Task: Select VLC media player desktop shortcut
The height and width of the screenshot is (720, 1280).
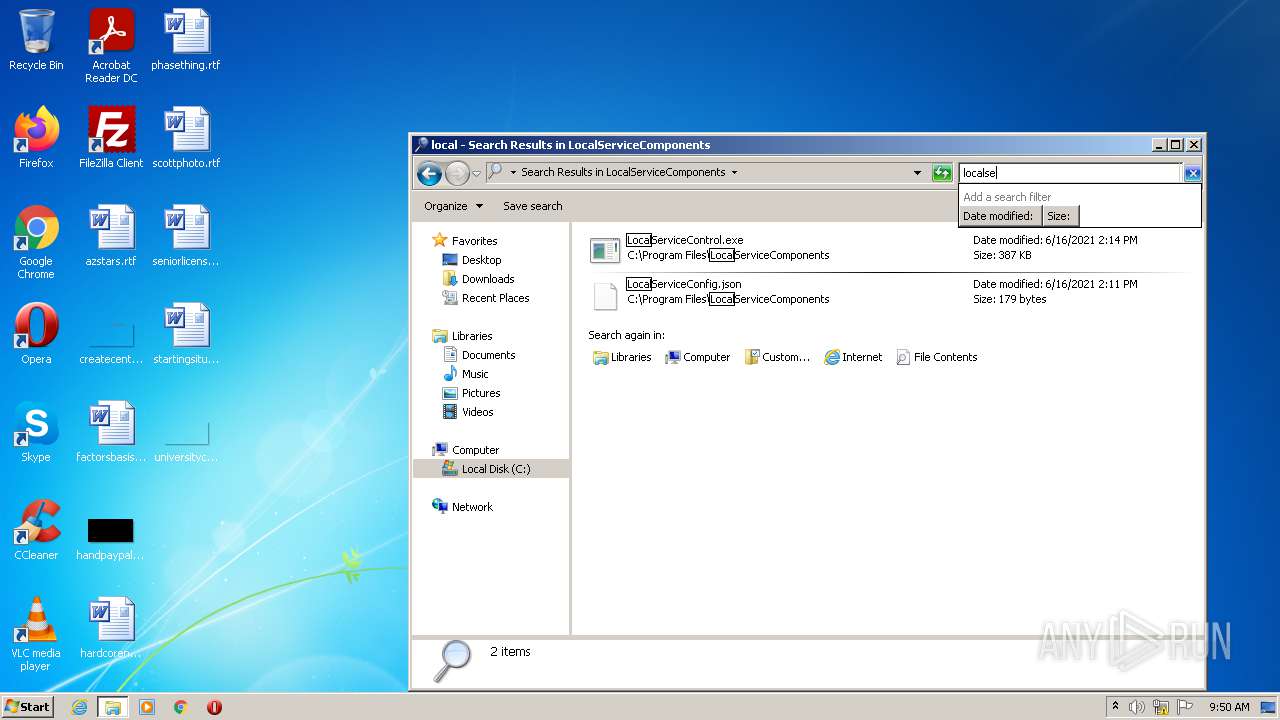Action: tap(36, 634)
